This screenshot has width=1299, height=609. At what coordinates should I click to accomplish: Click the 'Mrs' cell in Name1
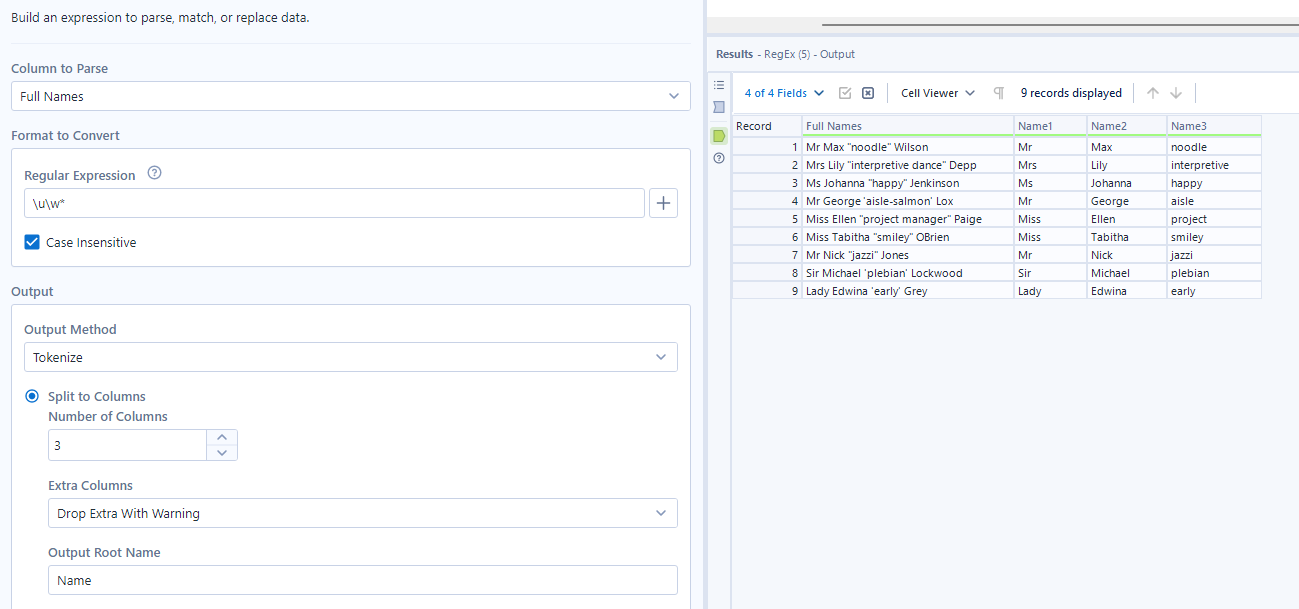[x=1050, y=165]
